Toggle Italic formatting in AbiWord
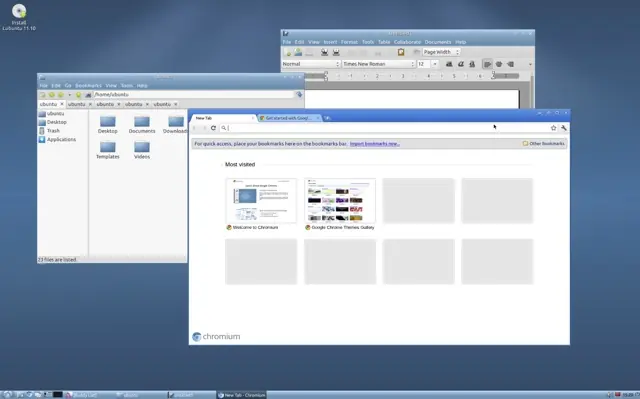Screen dimensions: 640x399 pyautogui.click(x=460, y=64)
